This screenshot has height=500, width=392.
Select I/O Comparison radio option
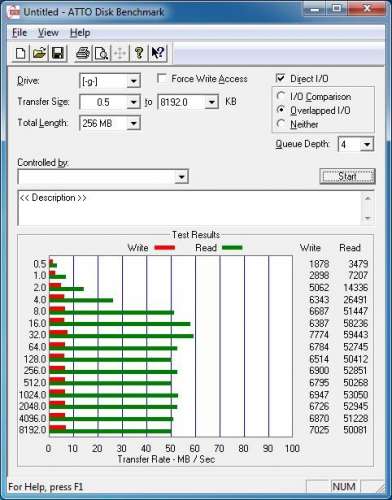(281, 96)
